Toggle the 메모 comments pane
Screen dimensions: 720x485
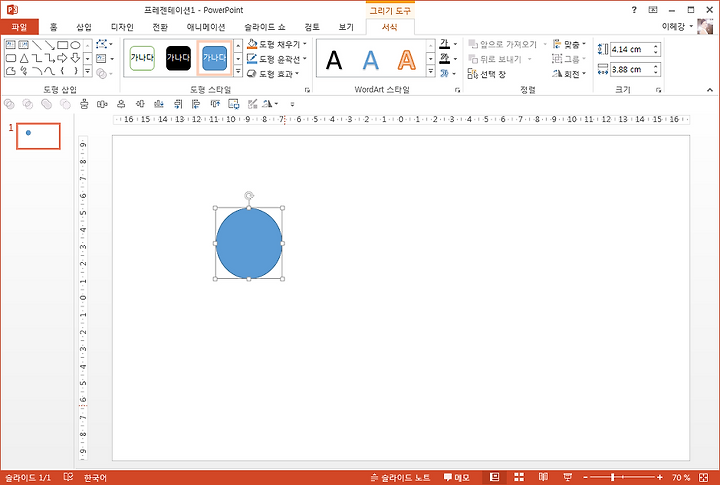tap(456, 478)
